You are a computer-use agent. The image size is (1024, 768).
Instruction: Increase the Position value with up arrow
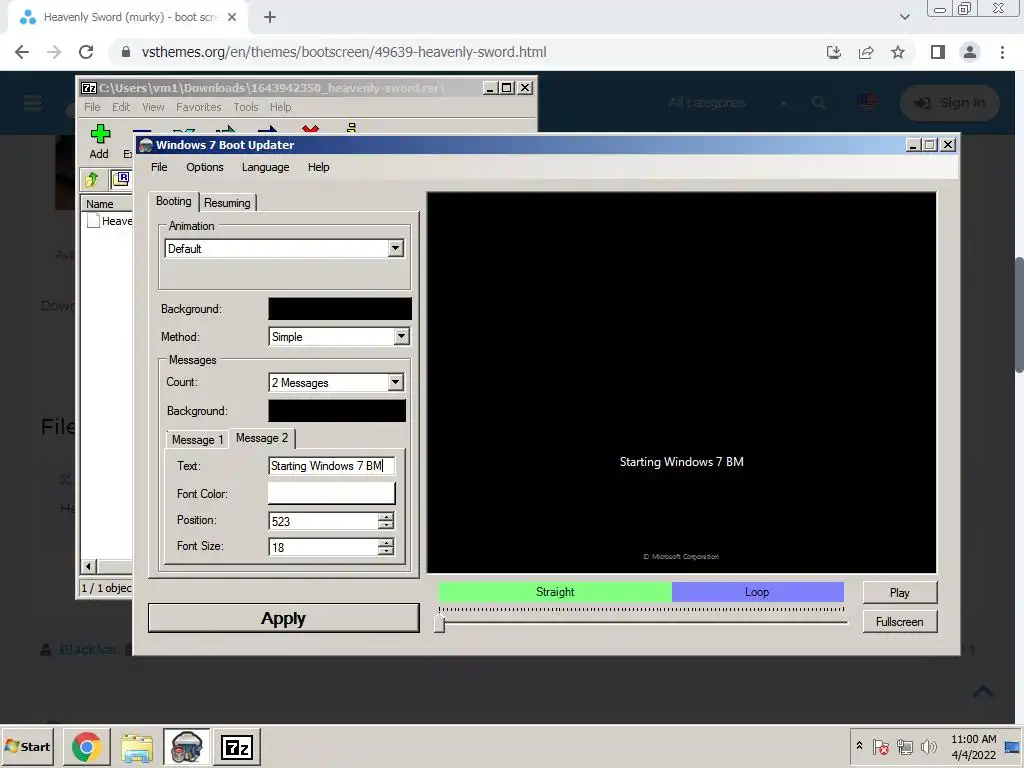(x=386, y=517)
